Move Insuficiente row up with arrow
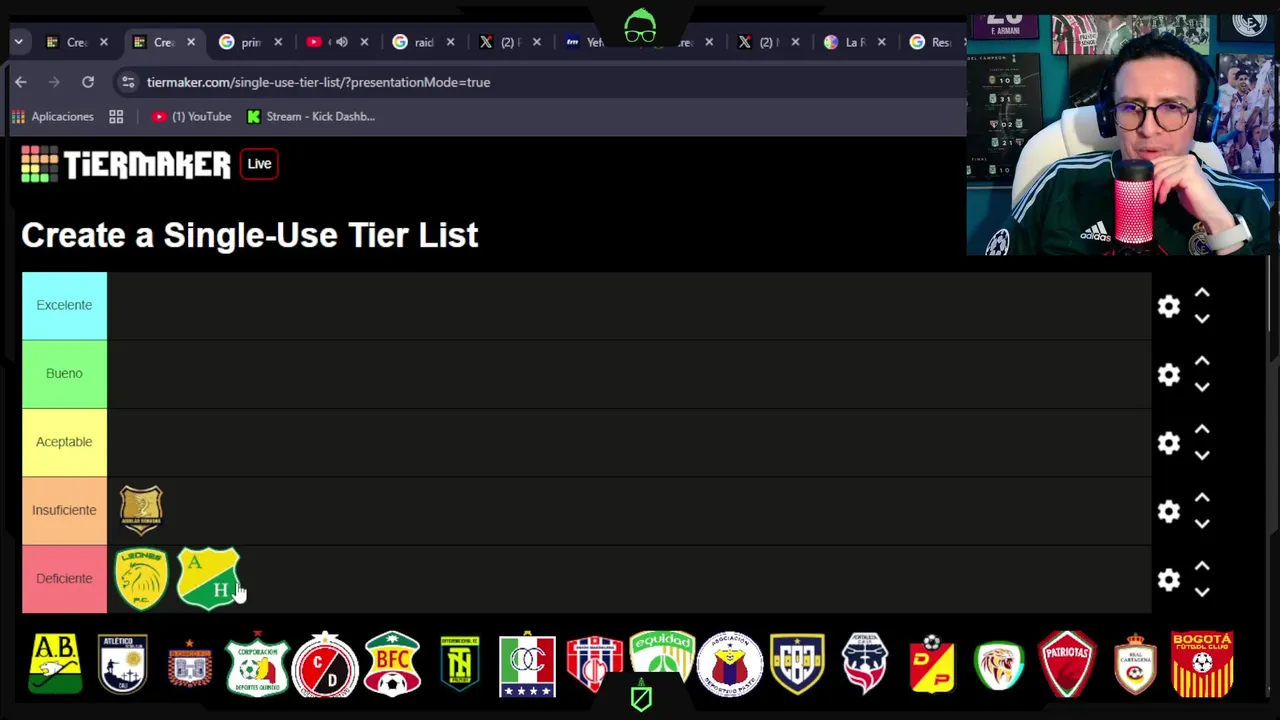 pyautogui.click(x=1202, y=497)
